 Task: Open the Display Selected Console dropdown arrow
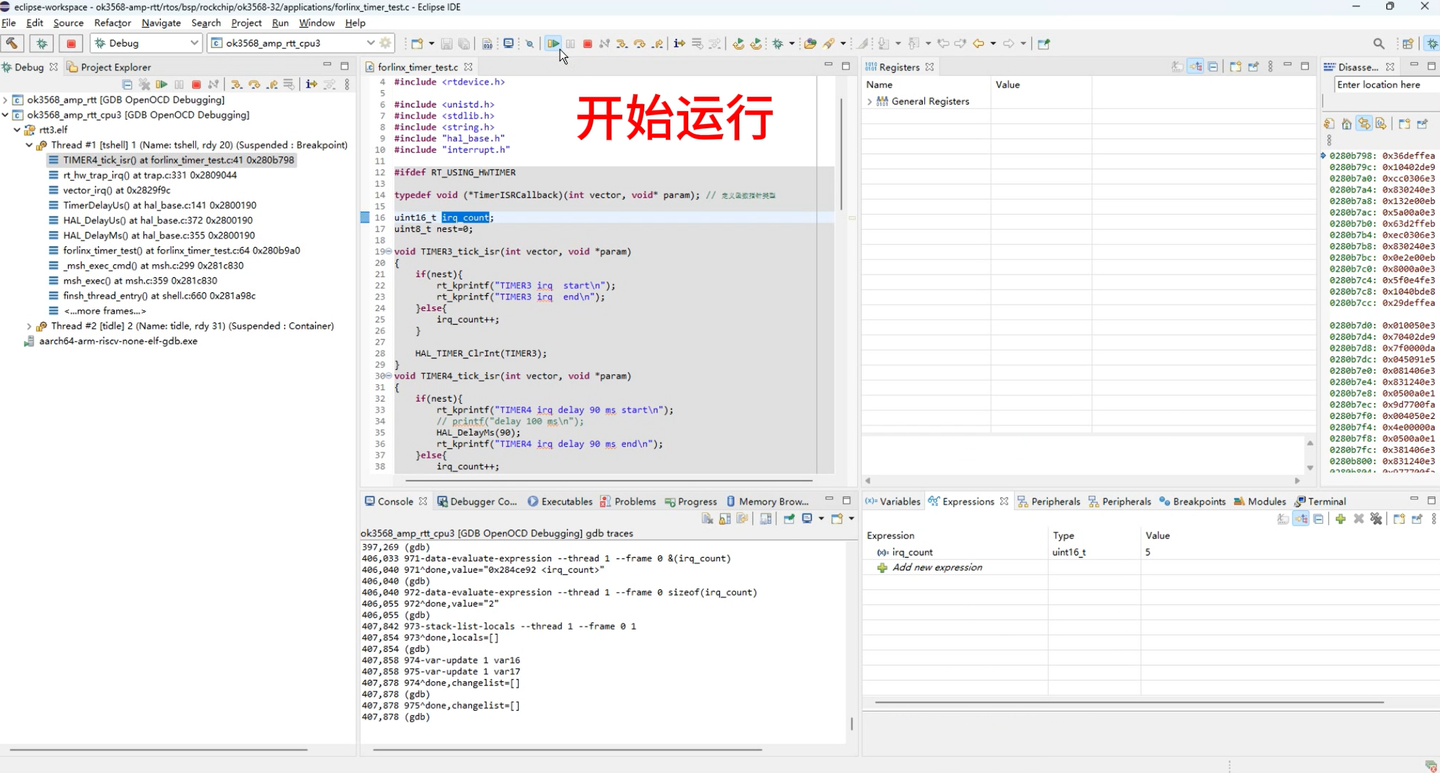tap(821, 519)
